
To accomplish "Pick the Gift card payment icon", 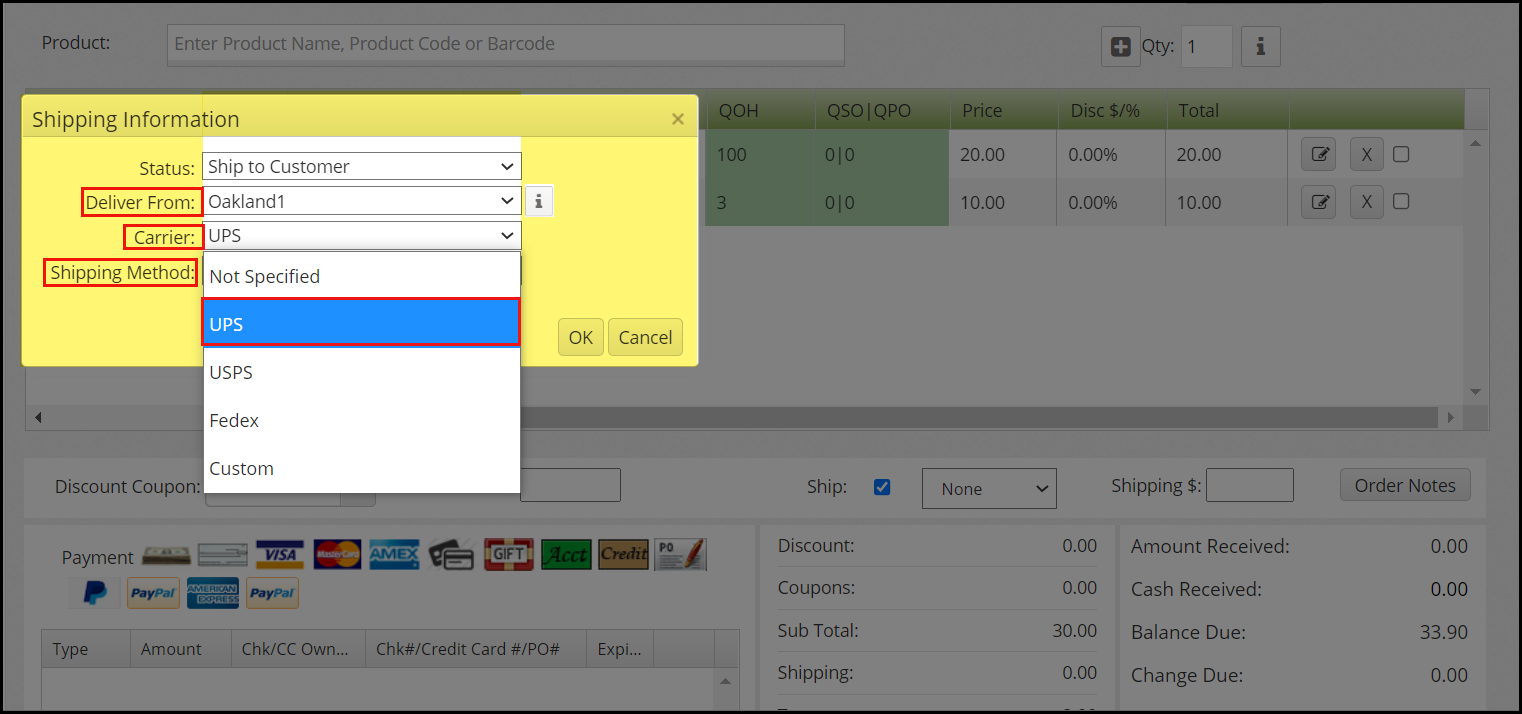I will pyautogui.click(x=509, y=554).
